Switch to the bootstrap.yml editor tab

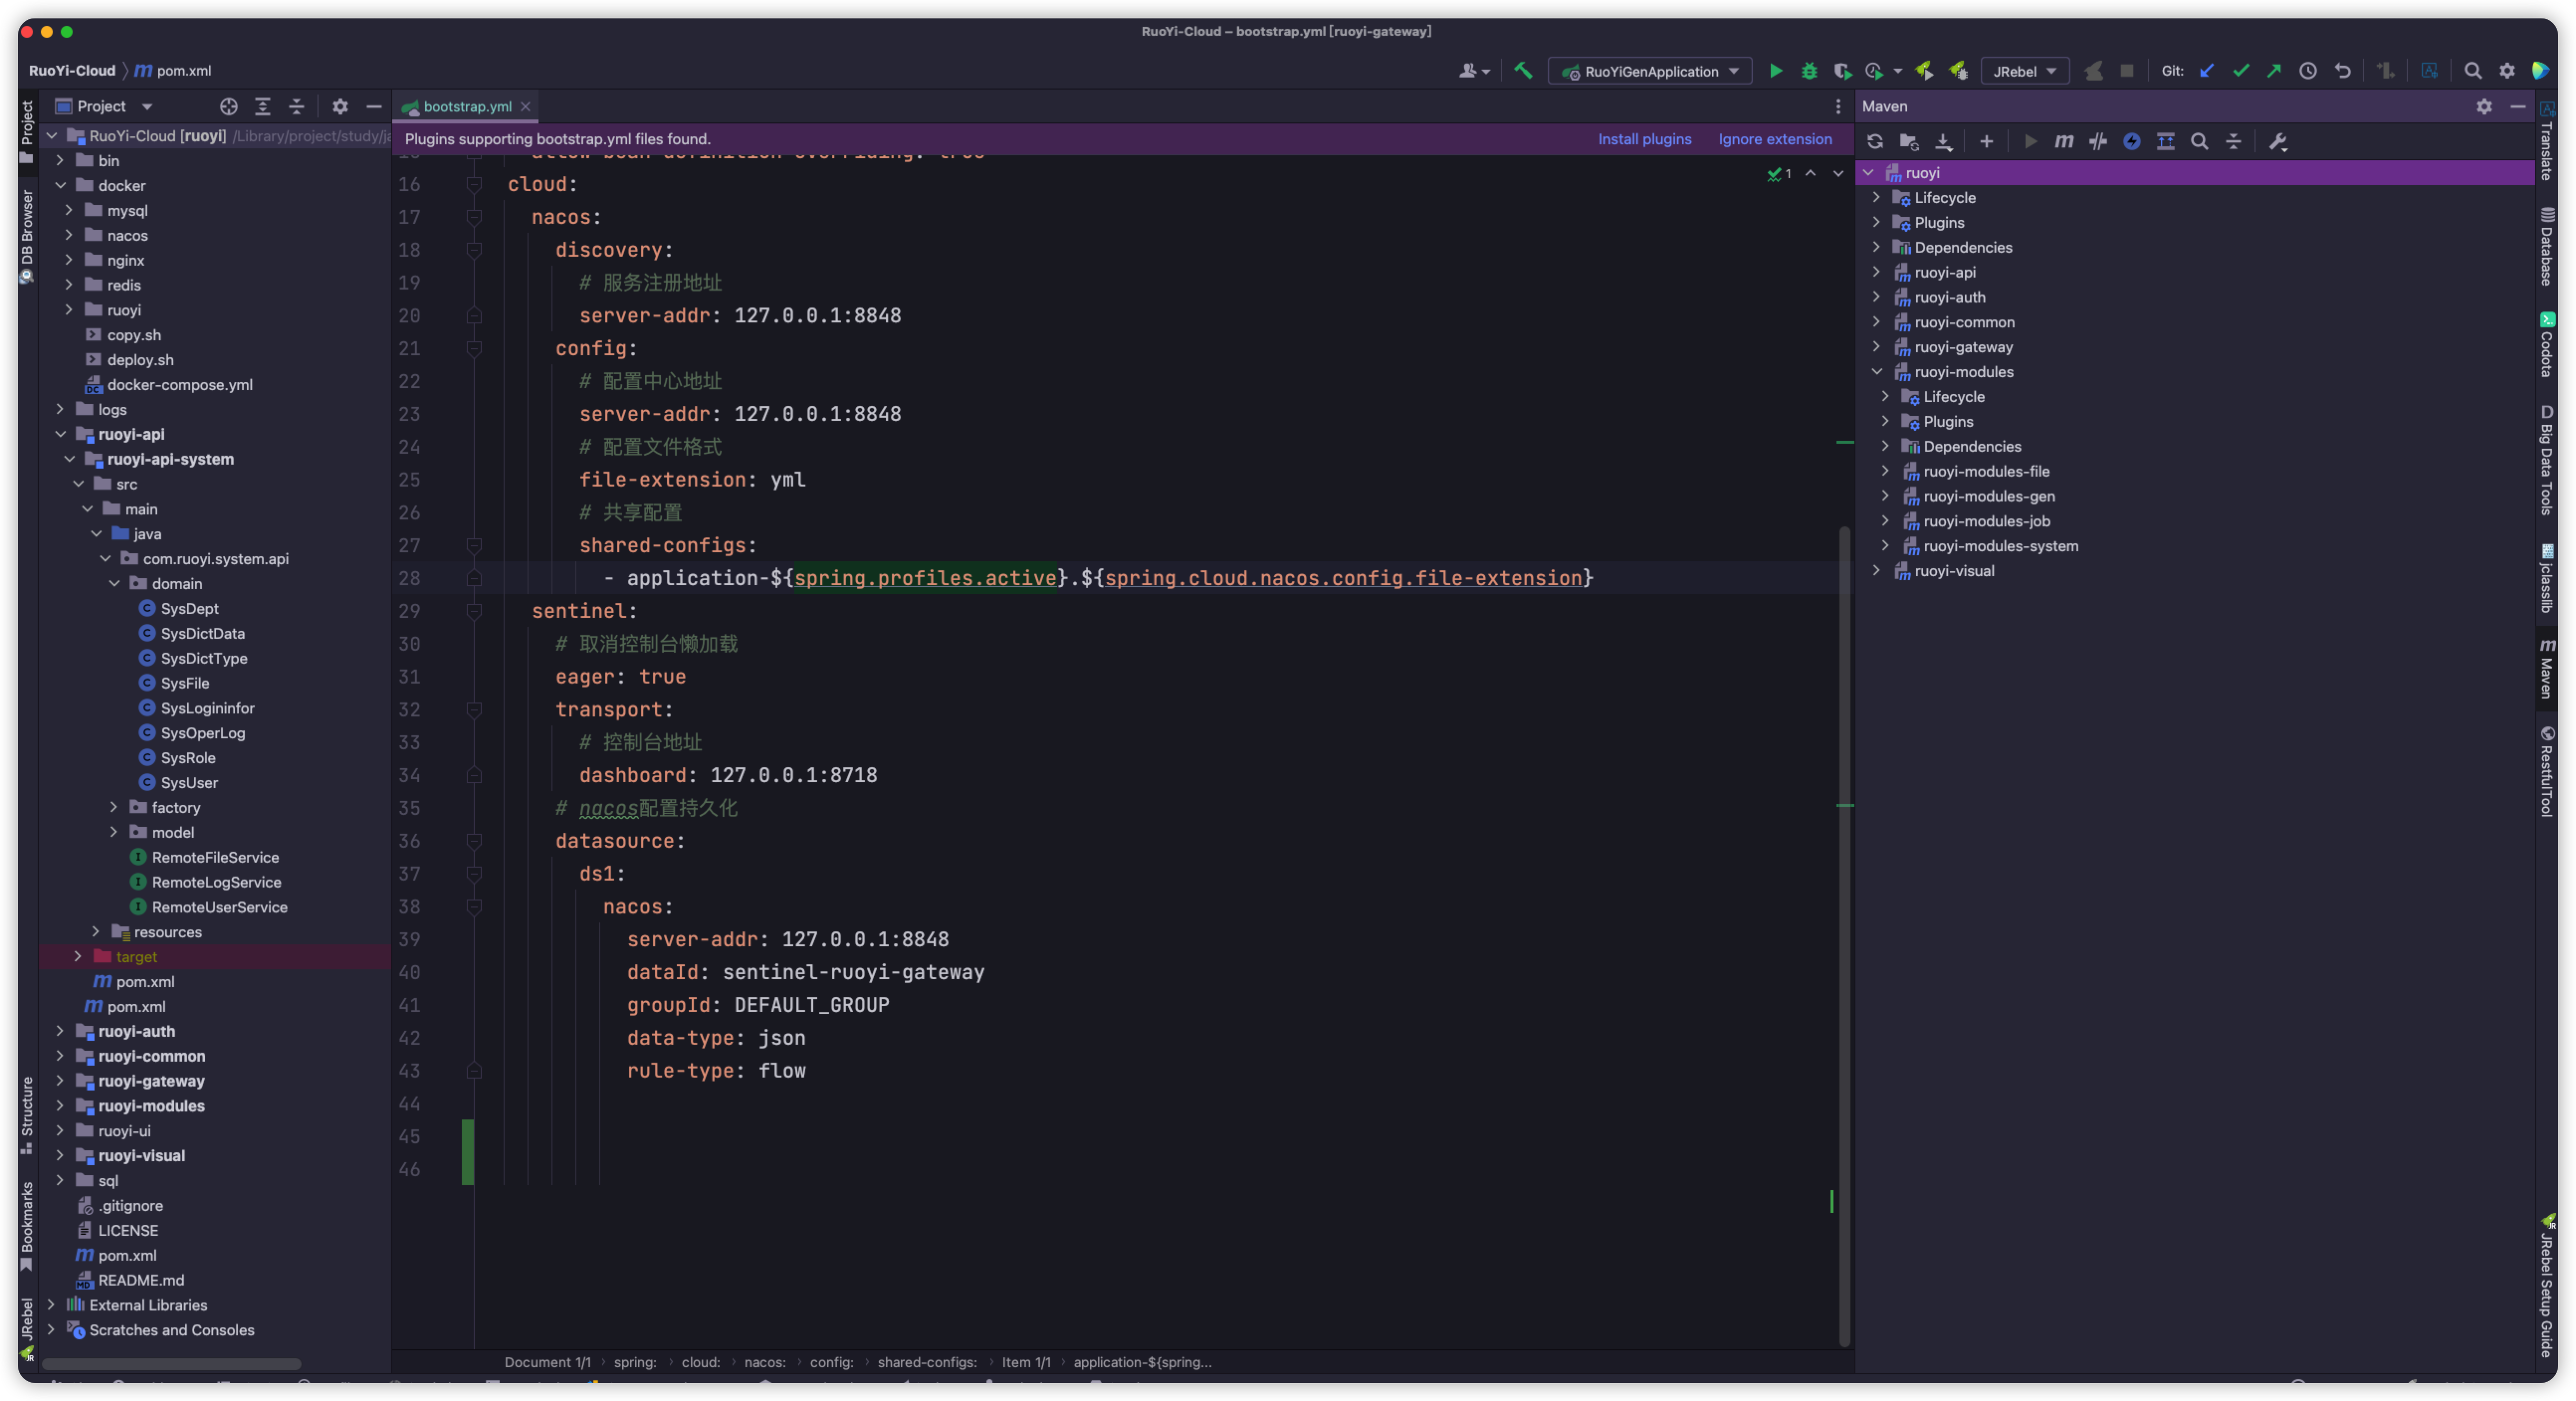coord(467,106)
